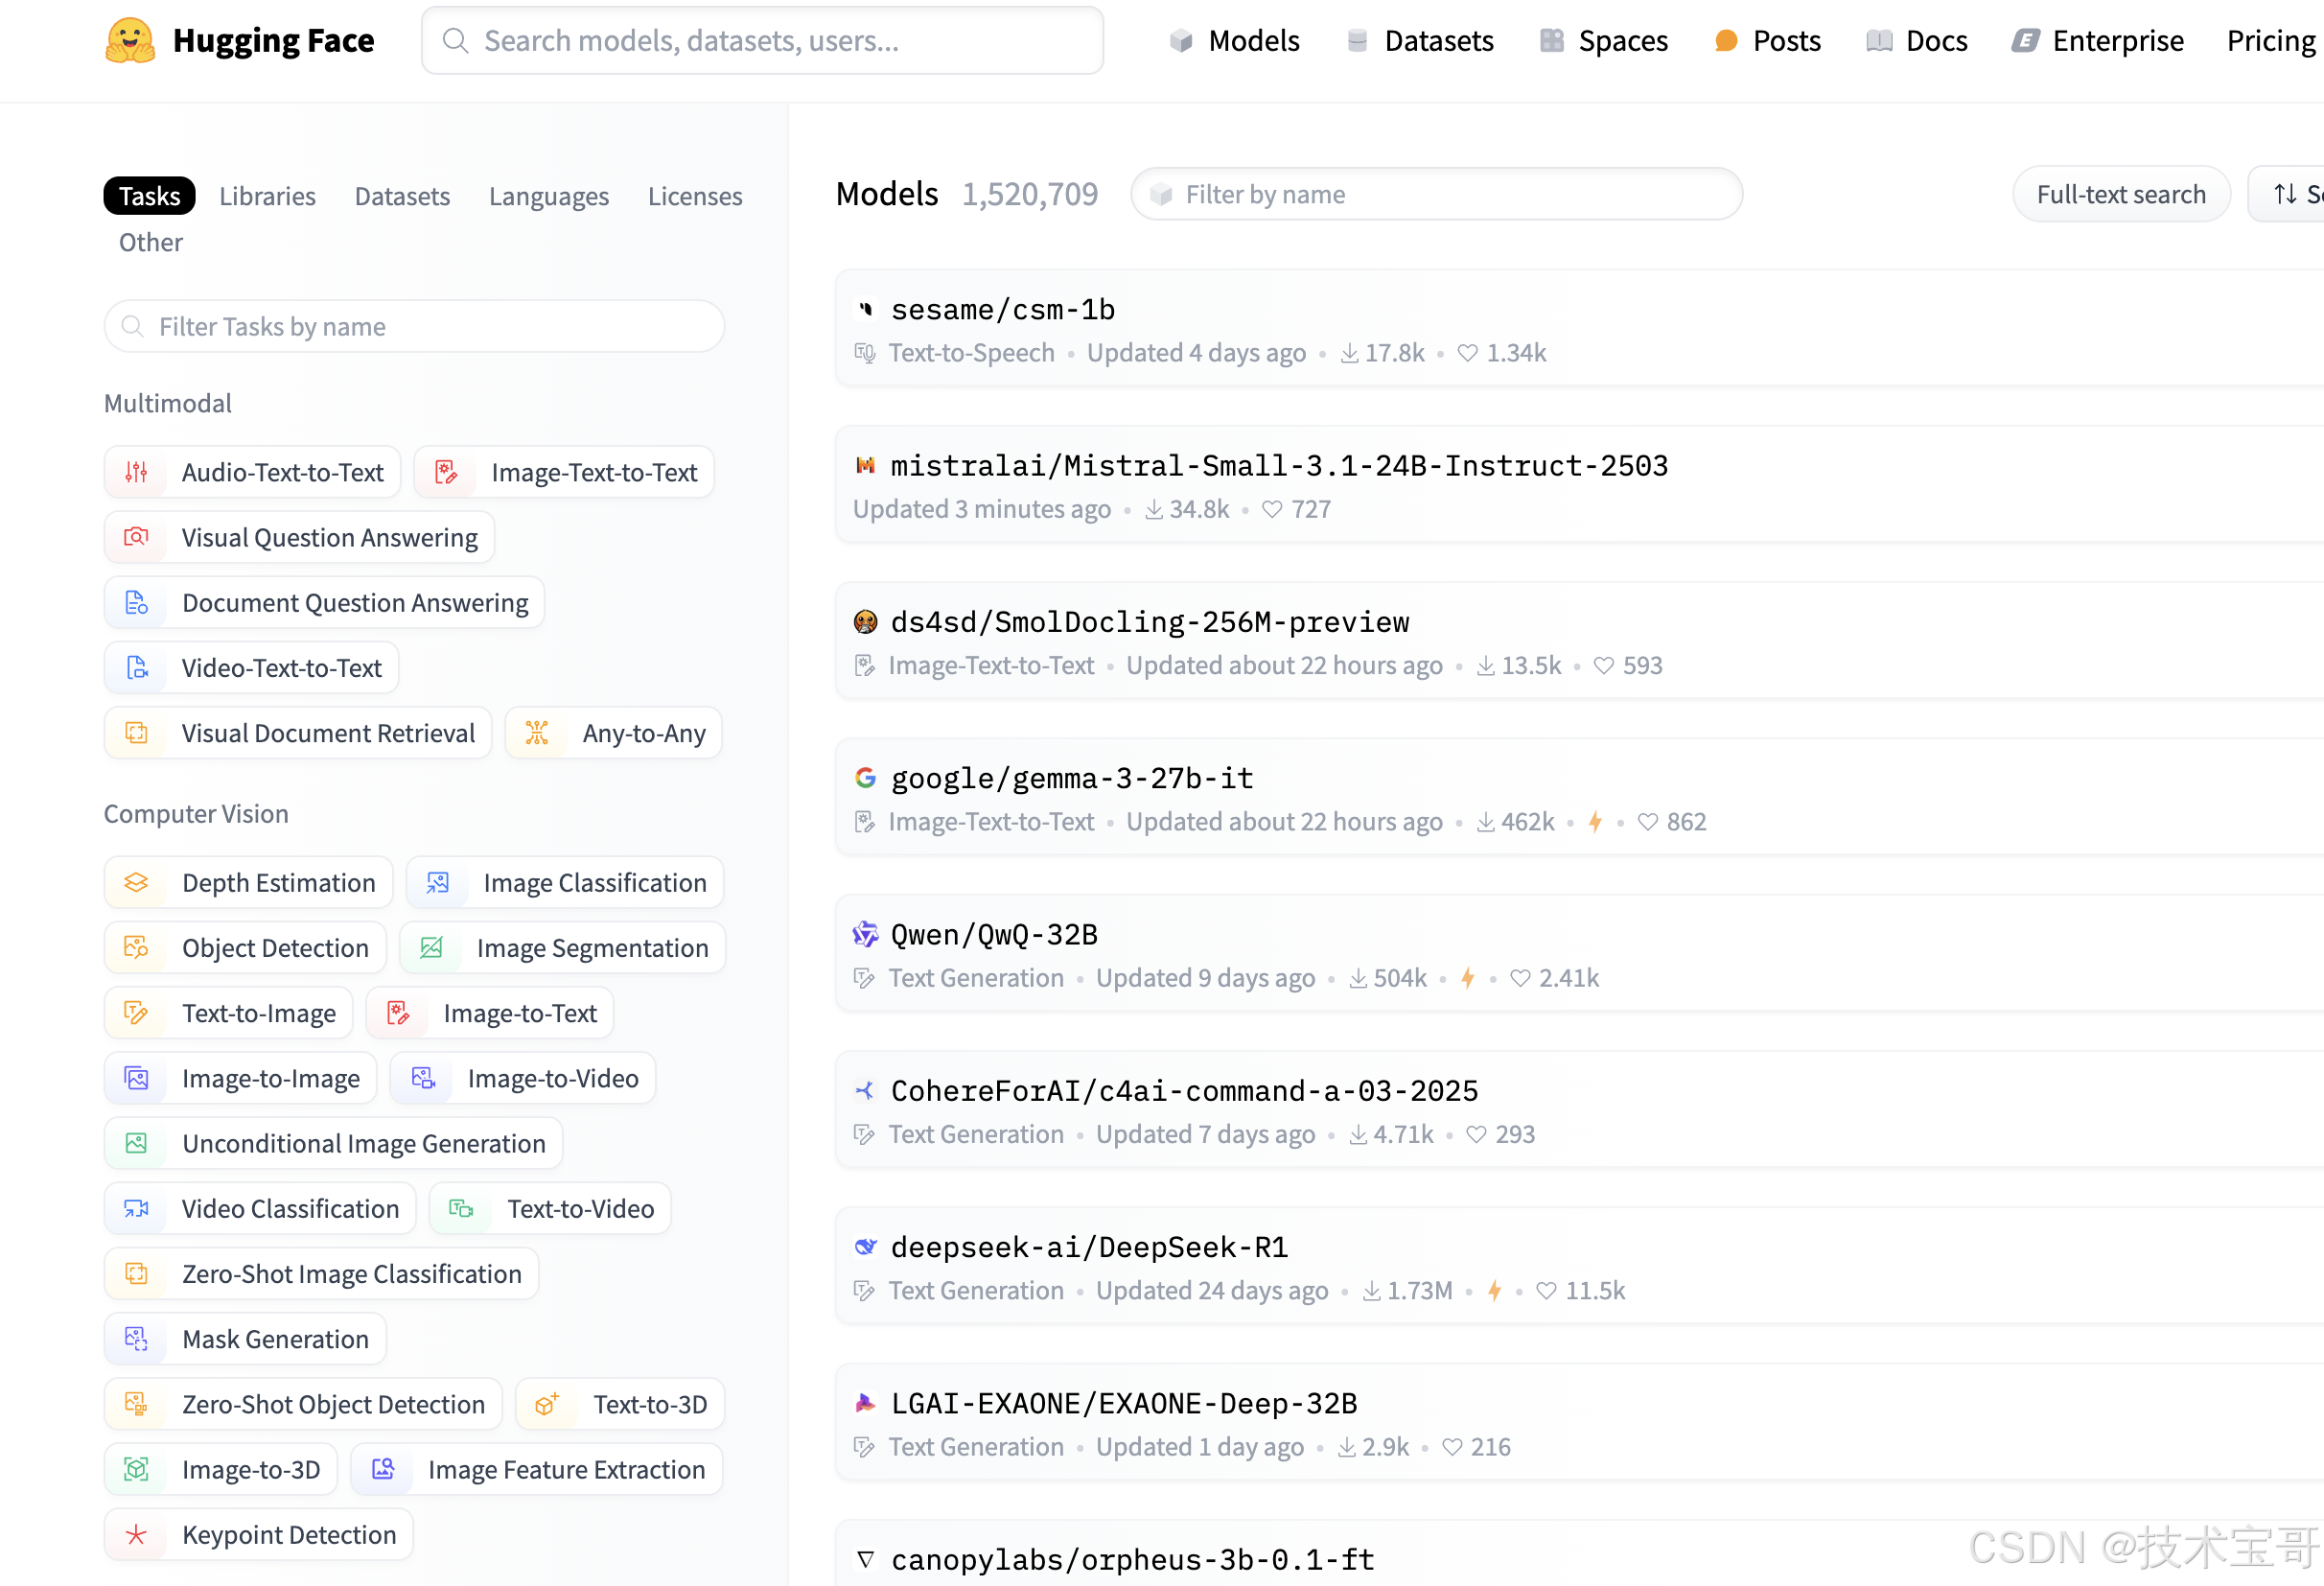
Task: Click the lightning bolt on DeepSeek-R1 row
Action: pyautogui.click(x=1494, y=1290)
